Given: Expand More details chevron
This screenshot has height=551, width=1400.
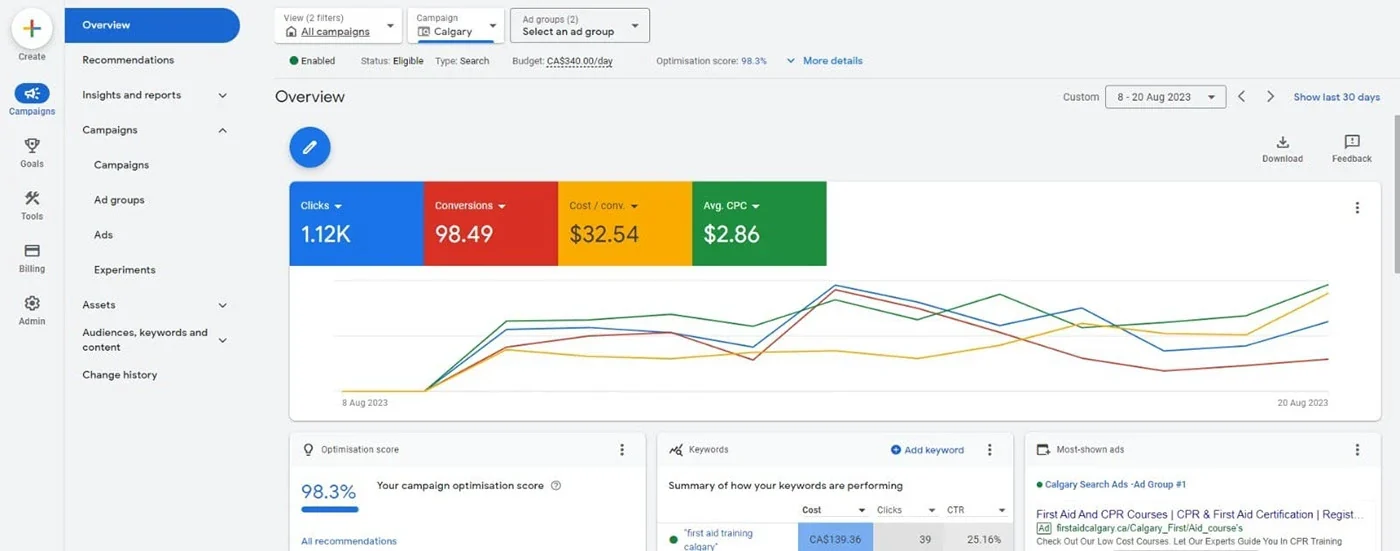Looking at the screenshot, I should (x=791, y=61).
